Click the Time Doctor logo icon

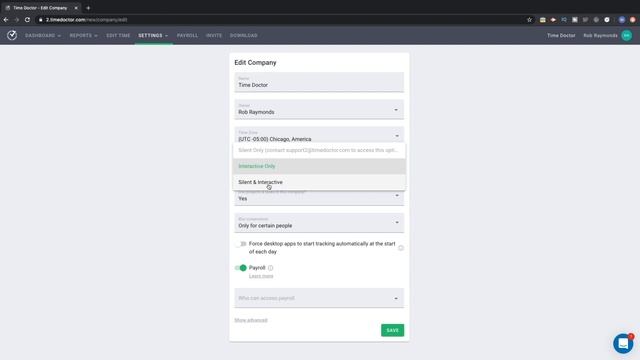[x=12, y=35]
